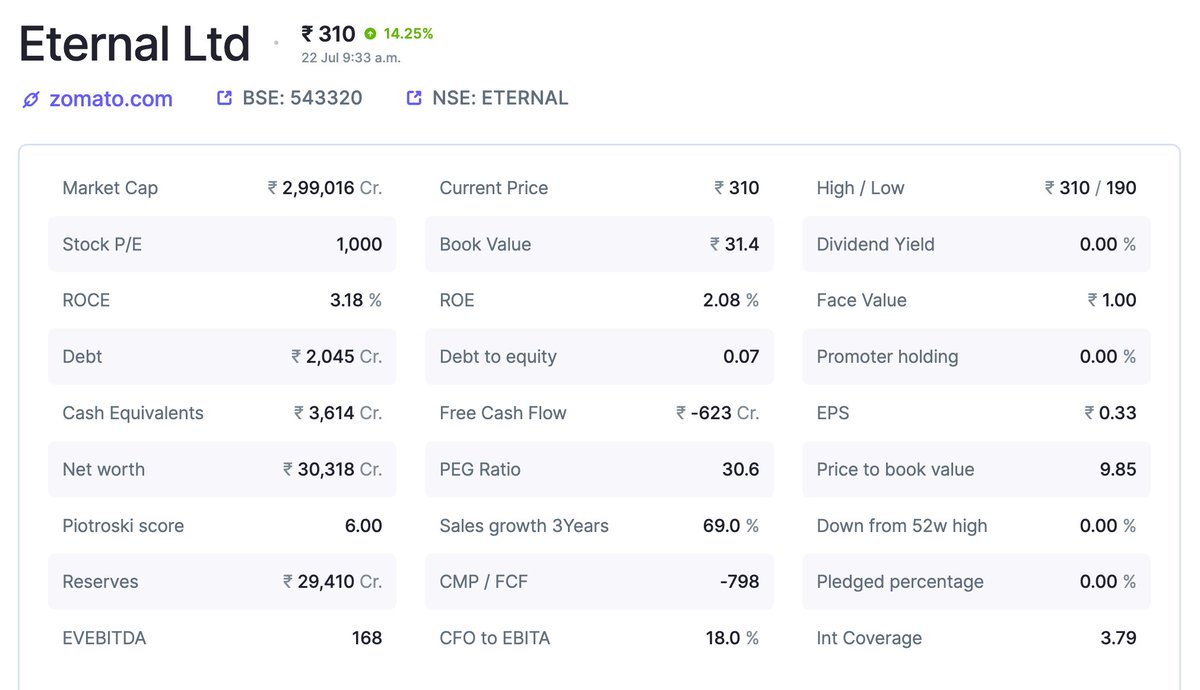
Task: Click the Stock P/E value 1,000
Action: point(360,244)
